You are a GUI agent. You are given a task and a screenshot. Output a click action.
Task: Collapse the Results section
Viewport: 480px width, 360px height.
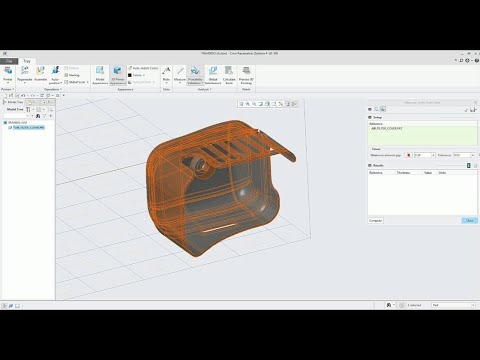[370, 165]
